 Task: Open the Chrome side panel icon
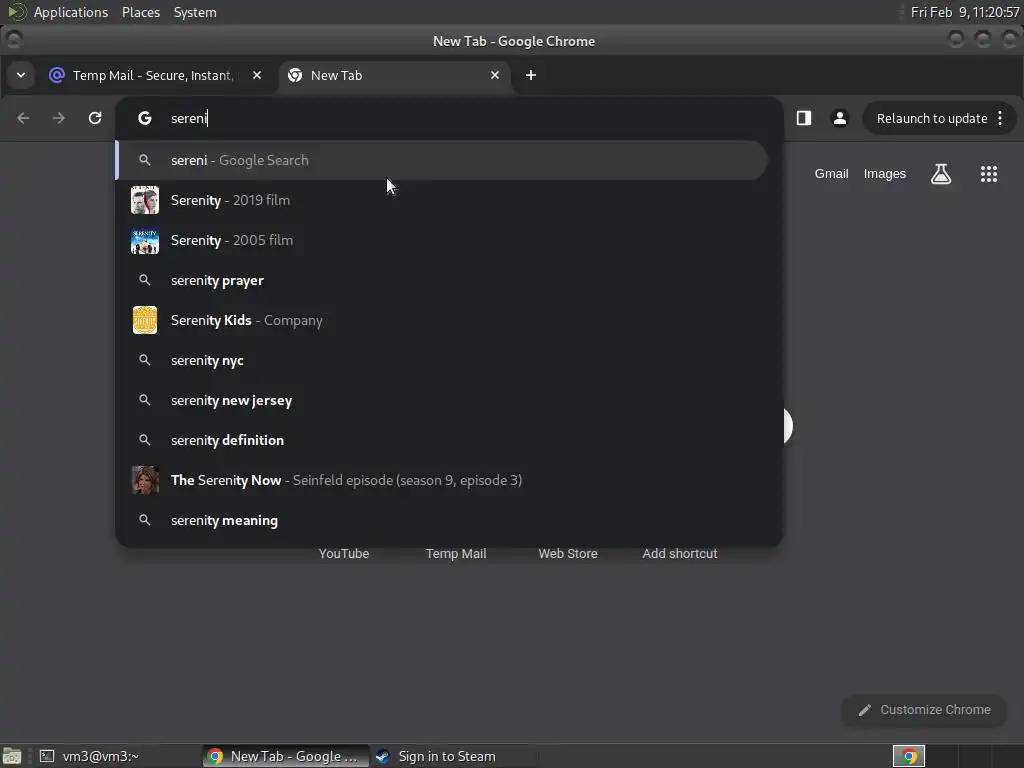(x=804, y=118)
